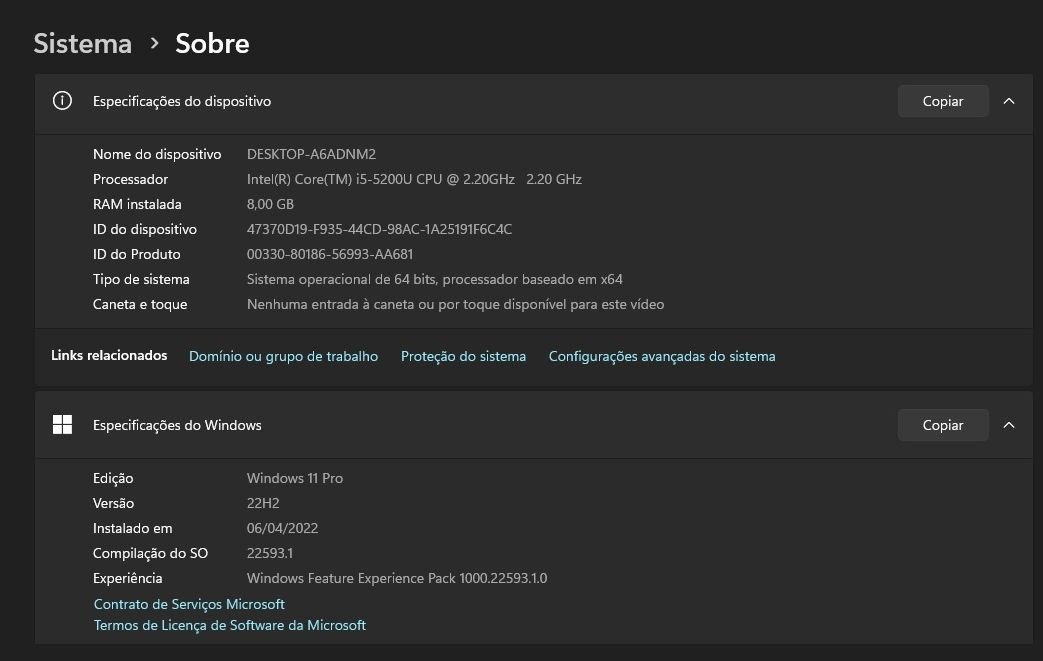Image resolution: width=1043 pixels, height=661 pixels.
Task: Copy the Windows specifications with Copiar
Action: click(943, 425)
